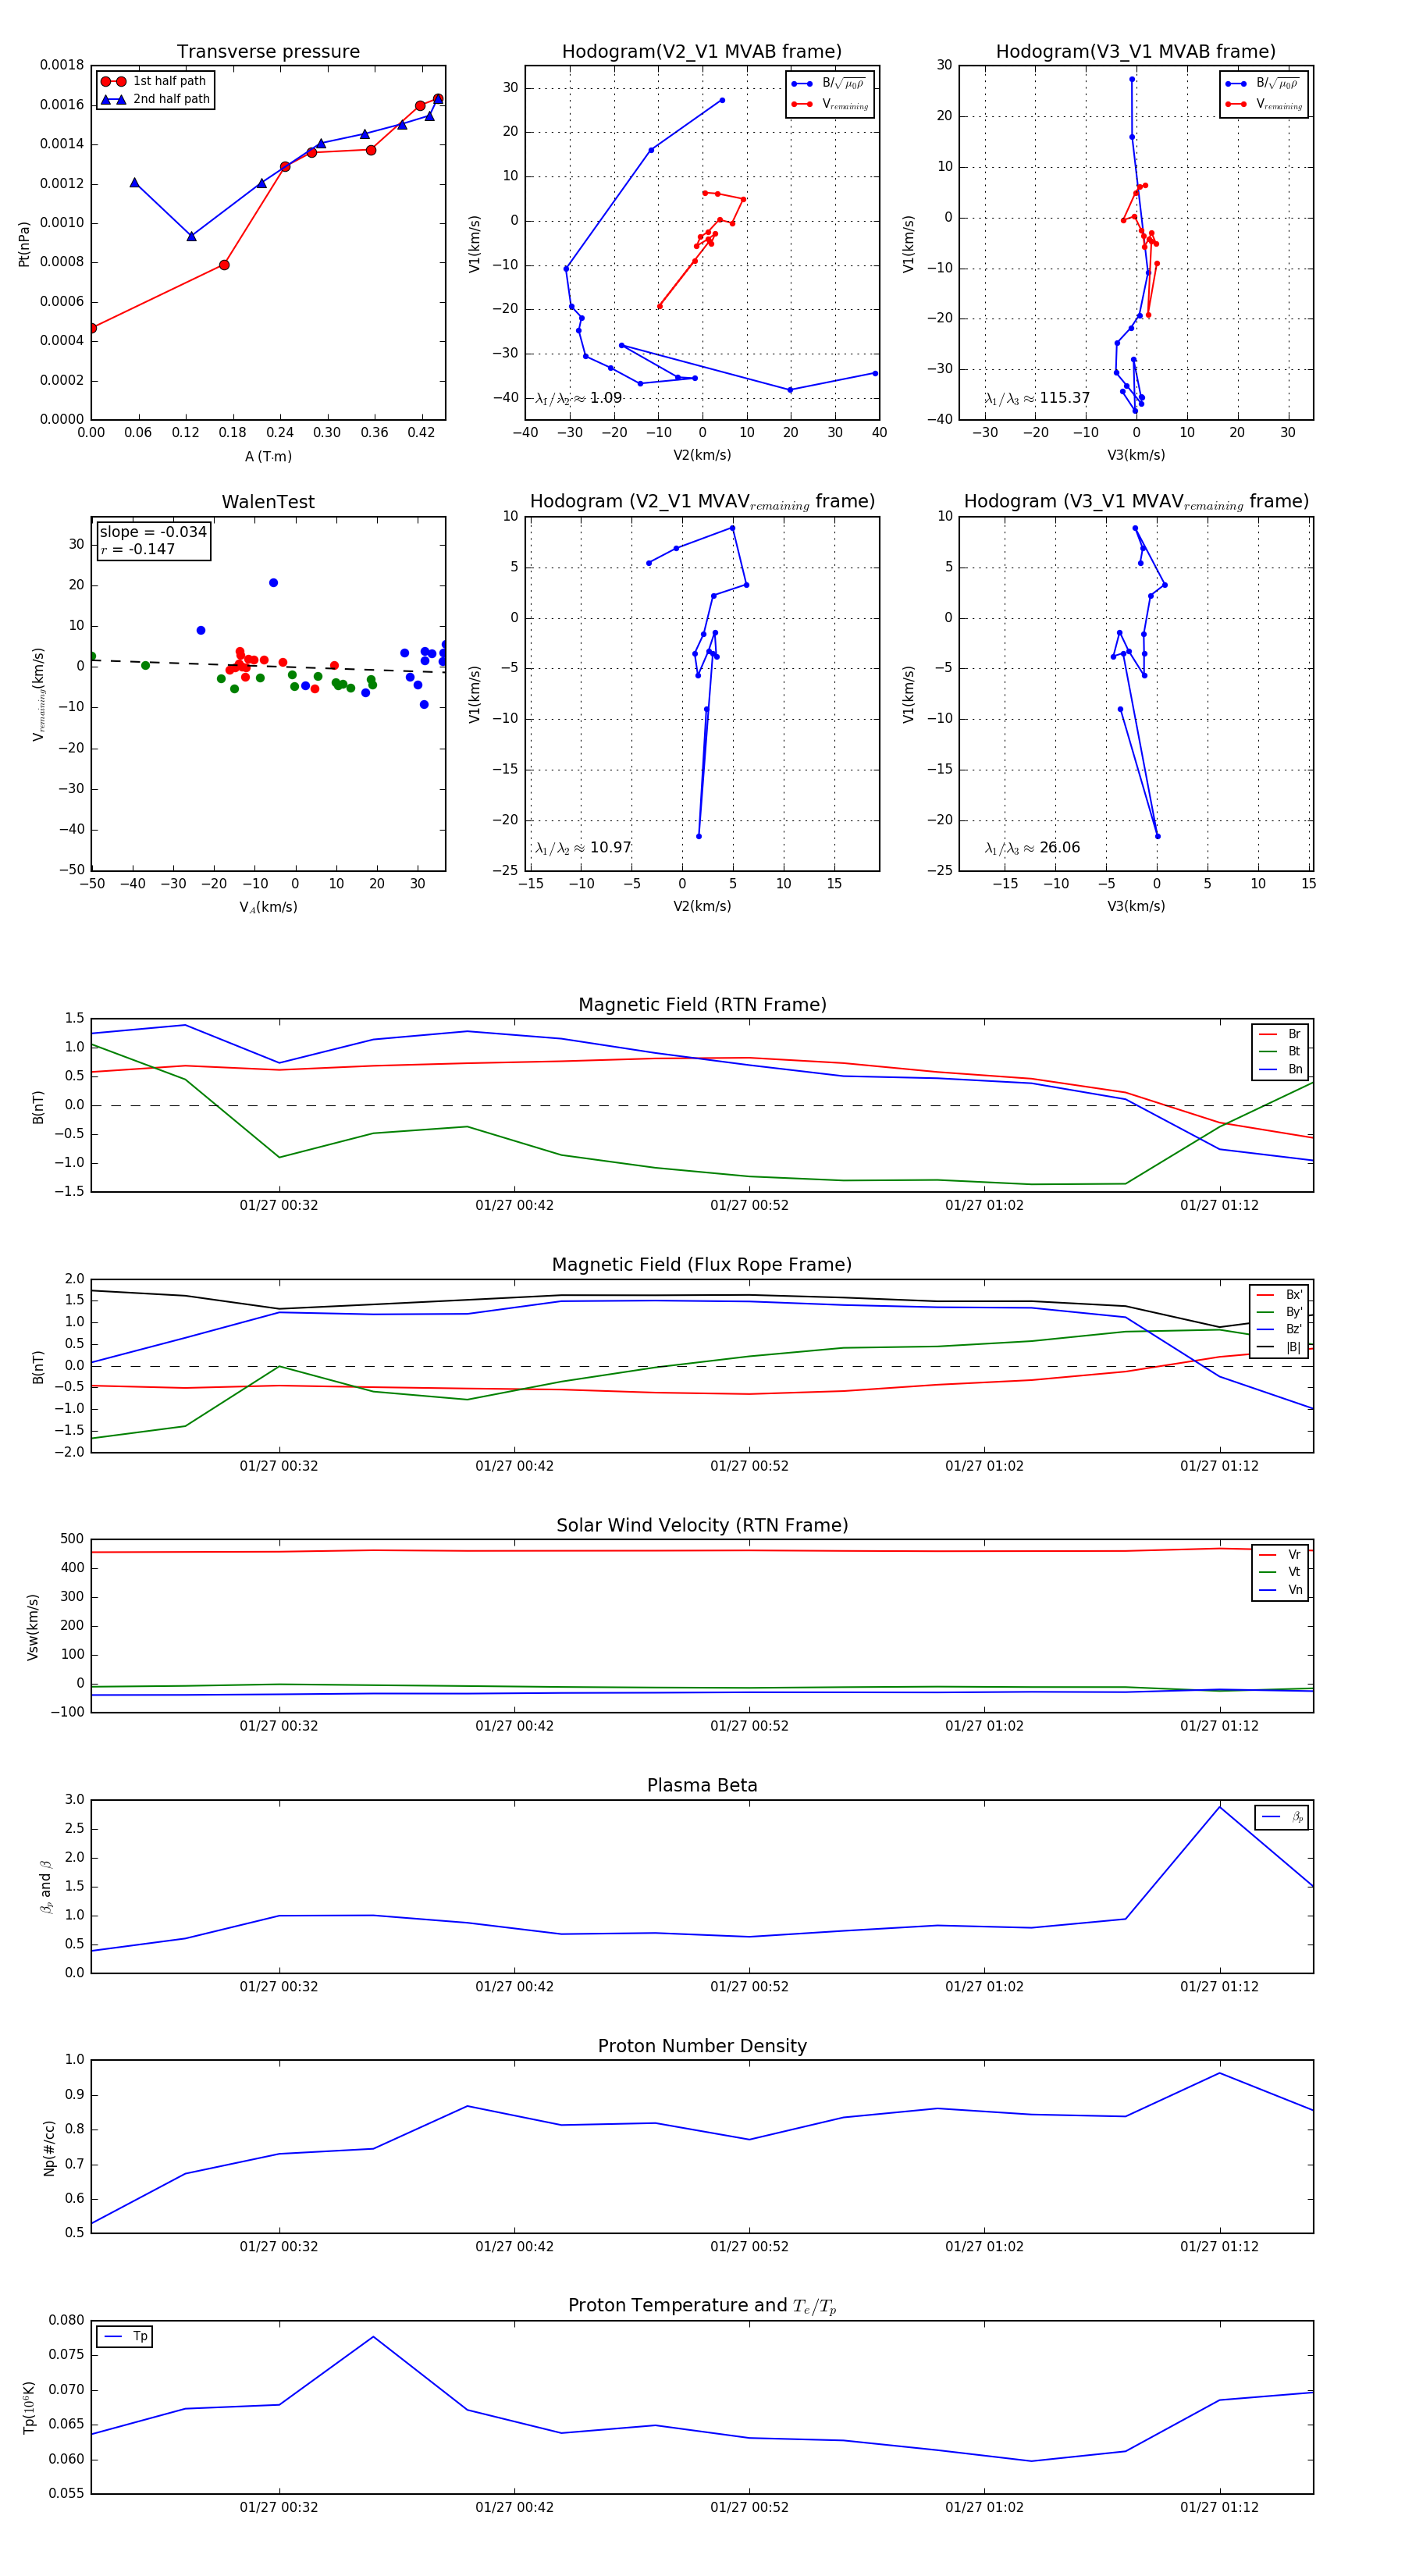Click the "Plasma Beta" plot title
The height and width of the screenshot is (2576, 1405).
tap(702, 1785)
